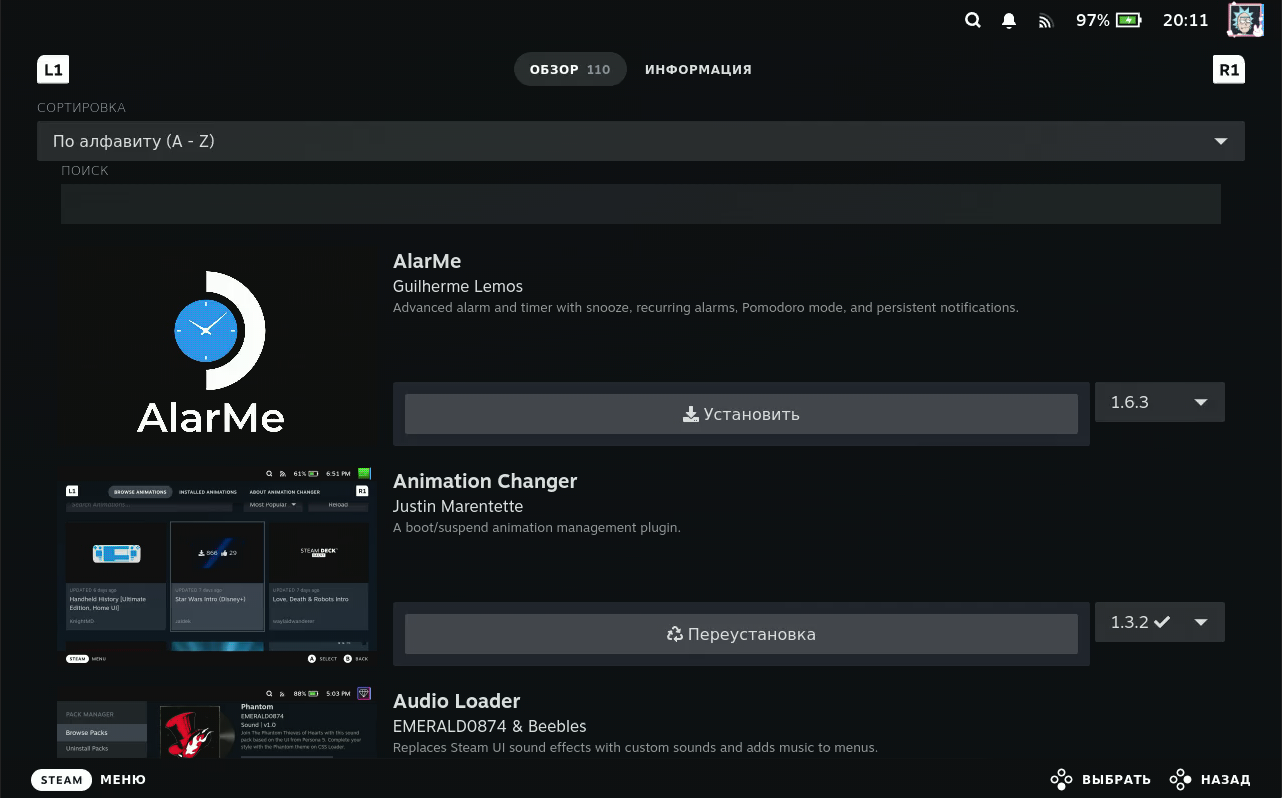Switch to the Обзор tab
1282x798 pixels.
pos(570,70)
